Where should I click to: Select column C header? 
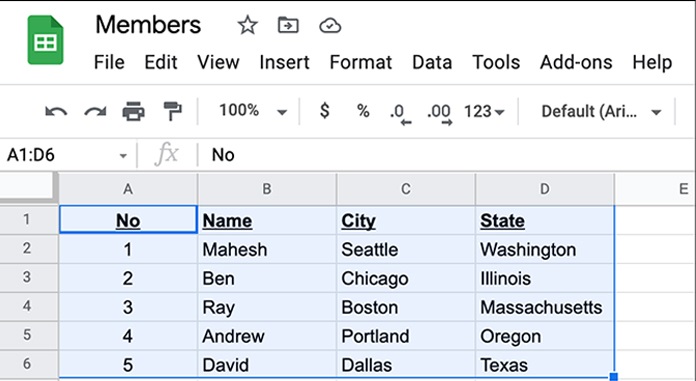(x=406, y=189)
